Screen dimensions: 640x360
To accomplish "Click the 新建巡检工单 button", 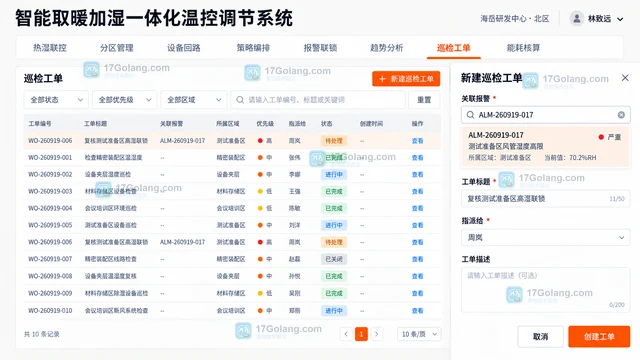I will click(406, 79).
